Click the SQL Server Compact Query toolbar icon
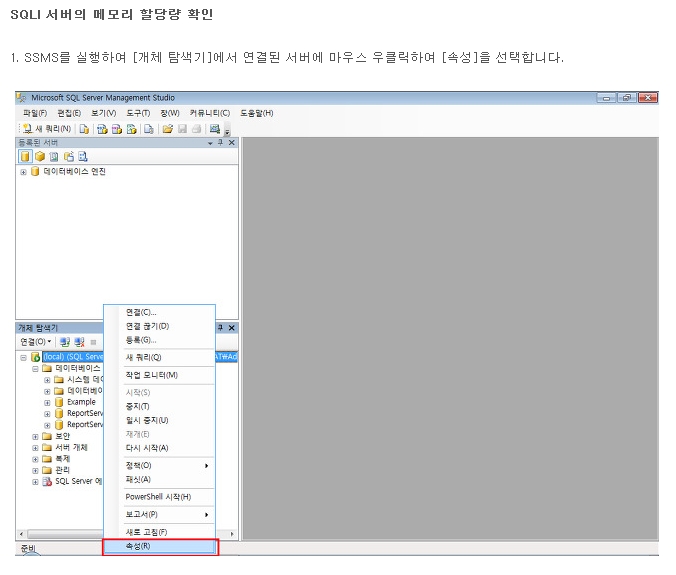 (x=149, y=129)
